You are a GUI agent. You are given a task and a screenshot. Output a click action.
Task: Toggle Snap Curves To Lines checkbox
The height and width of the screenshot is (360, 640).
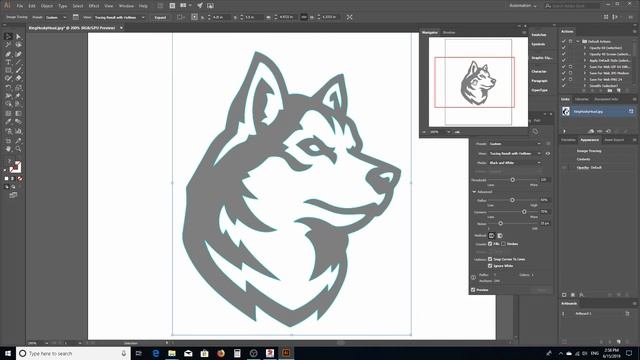click(490, 259)
